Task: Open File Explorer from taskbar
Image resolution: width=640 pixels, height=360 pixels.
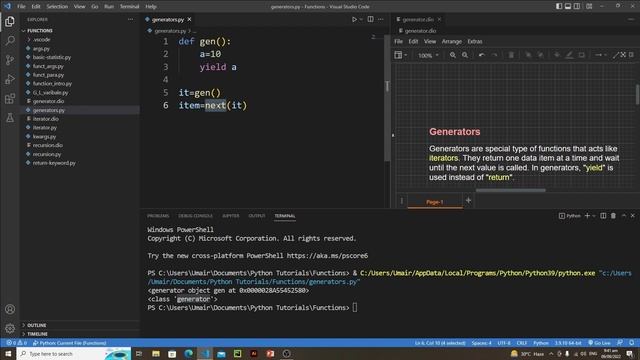Action: tap(156, 353)
